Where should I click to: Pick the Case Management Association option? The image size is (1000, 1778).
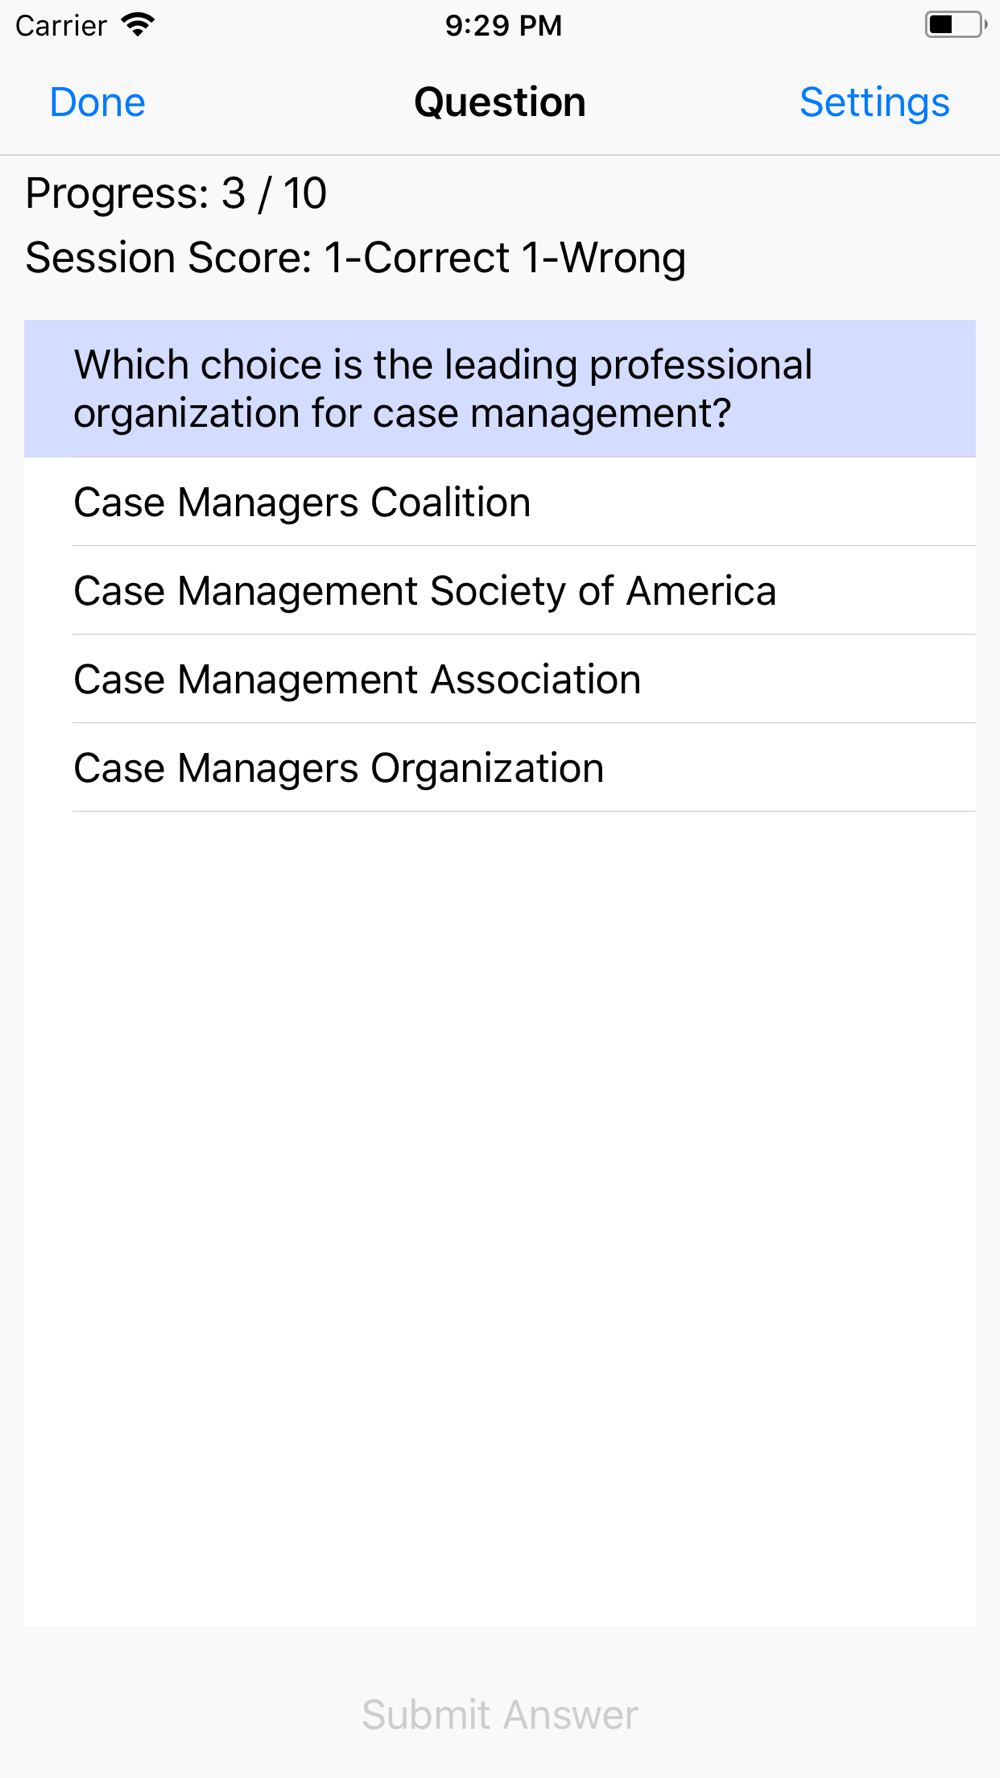(x=500, y=680)
